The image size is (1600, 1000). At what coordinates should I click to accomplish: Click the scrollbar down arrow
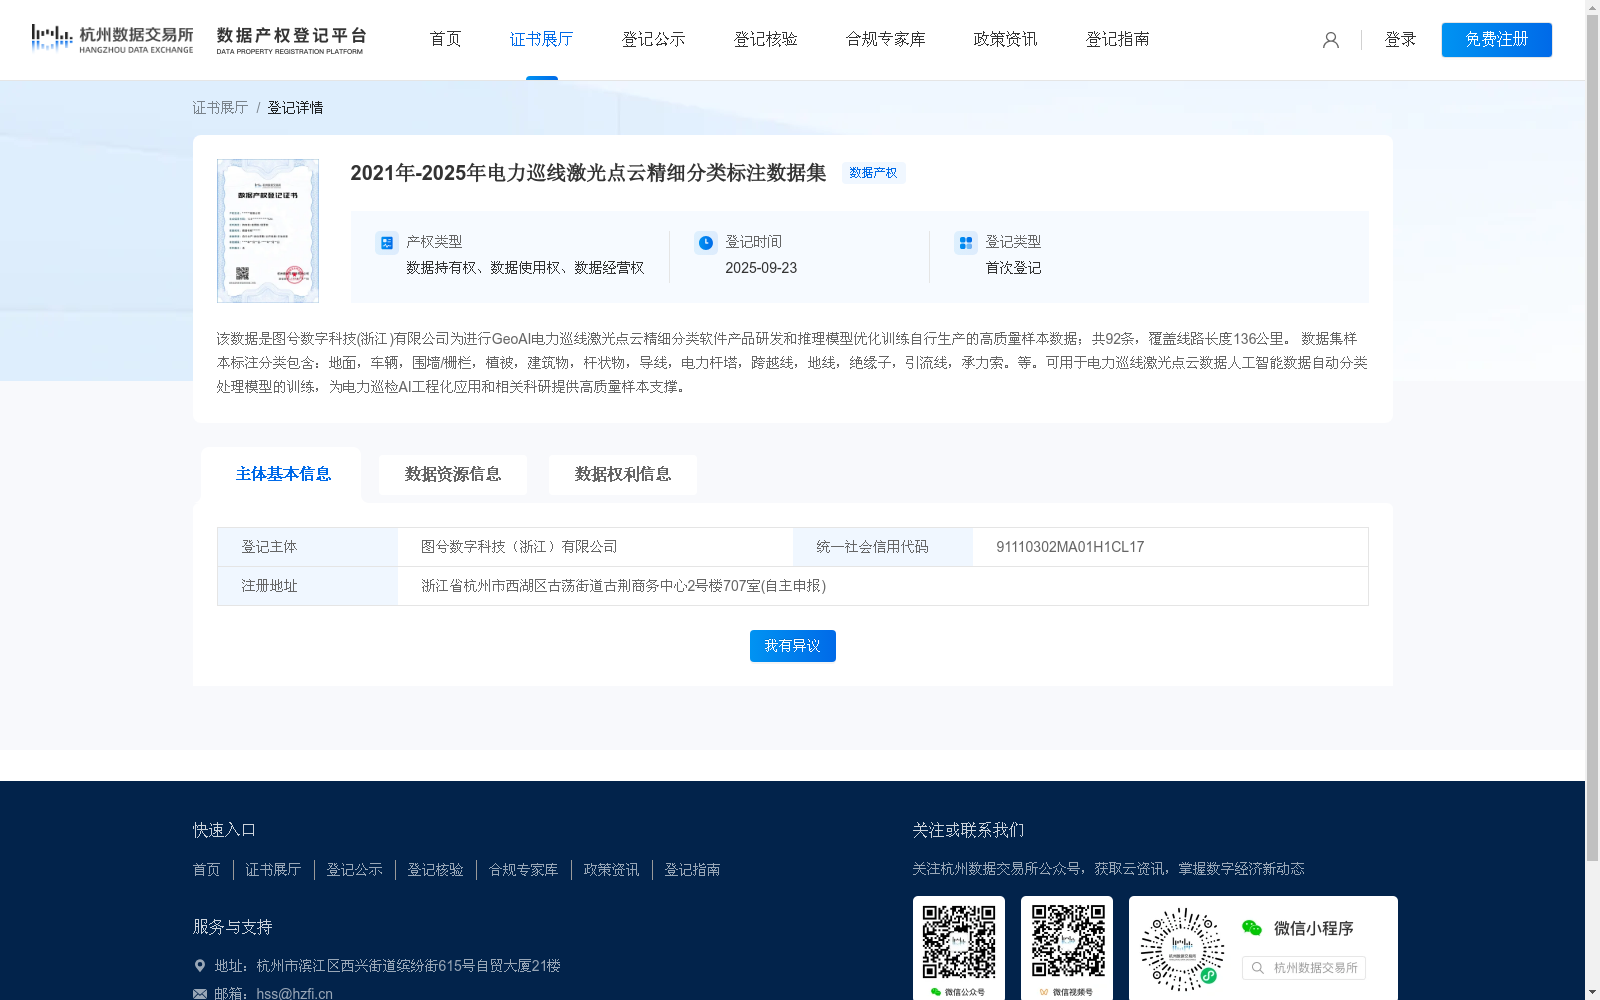(1592, 993)
